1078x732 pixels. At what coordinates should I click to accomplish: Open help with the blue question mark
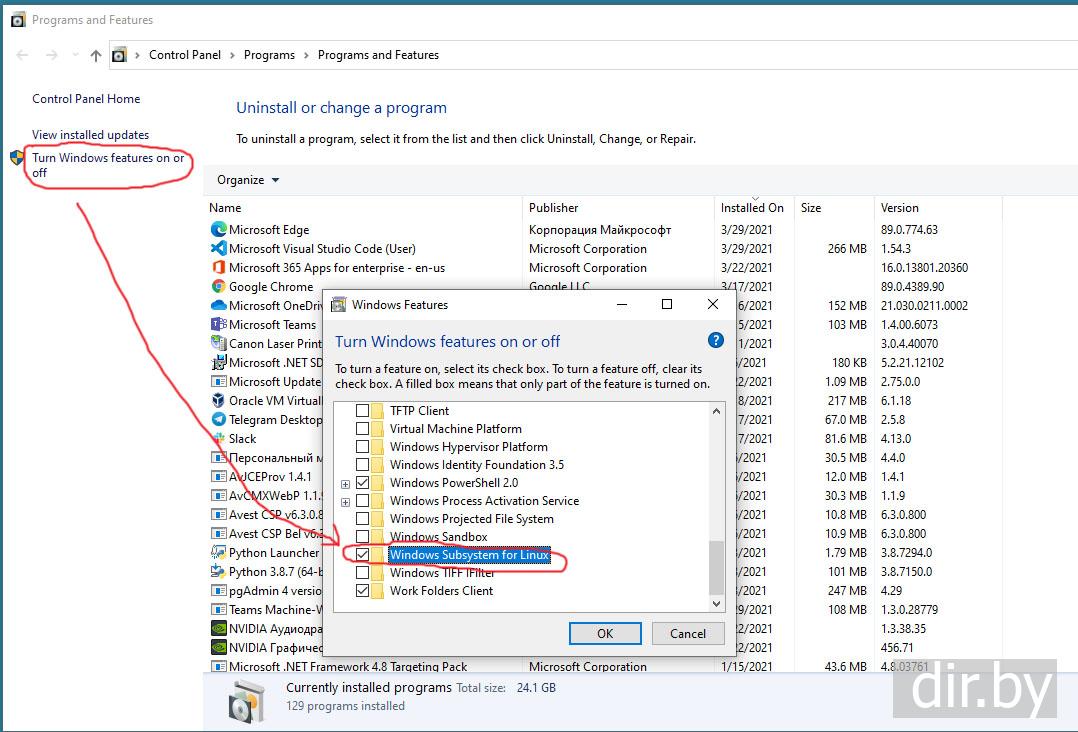[x=715, y=341]
